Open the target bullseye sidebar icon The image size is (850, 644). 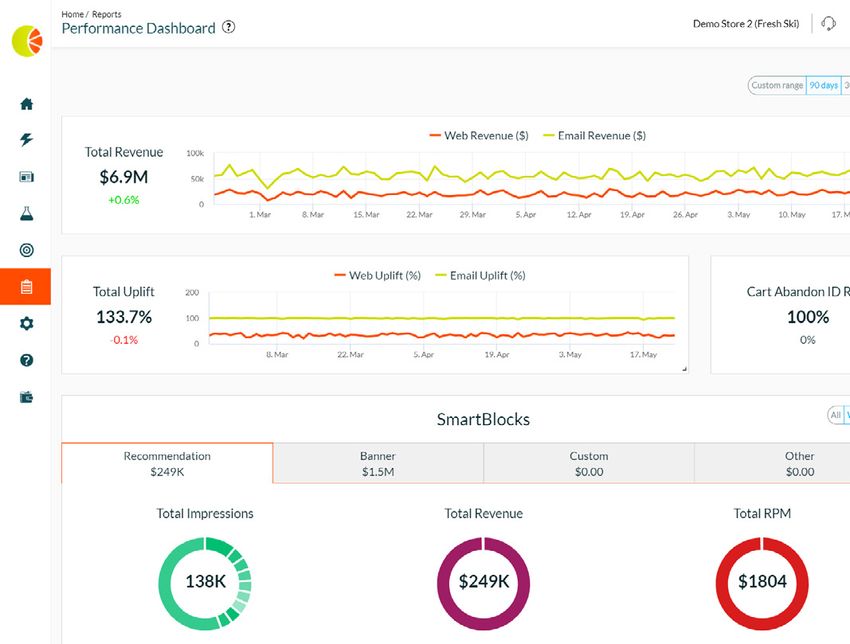pyautogui.click(x=27, y=250)
